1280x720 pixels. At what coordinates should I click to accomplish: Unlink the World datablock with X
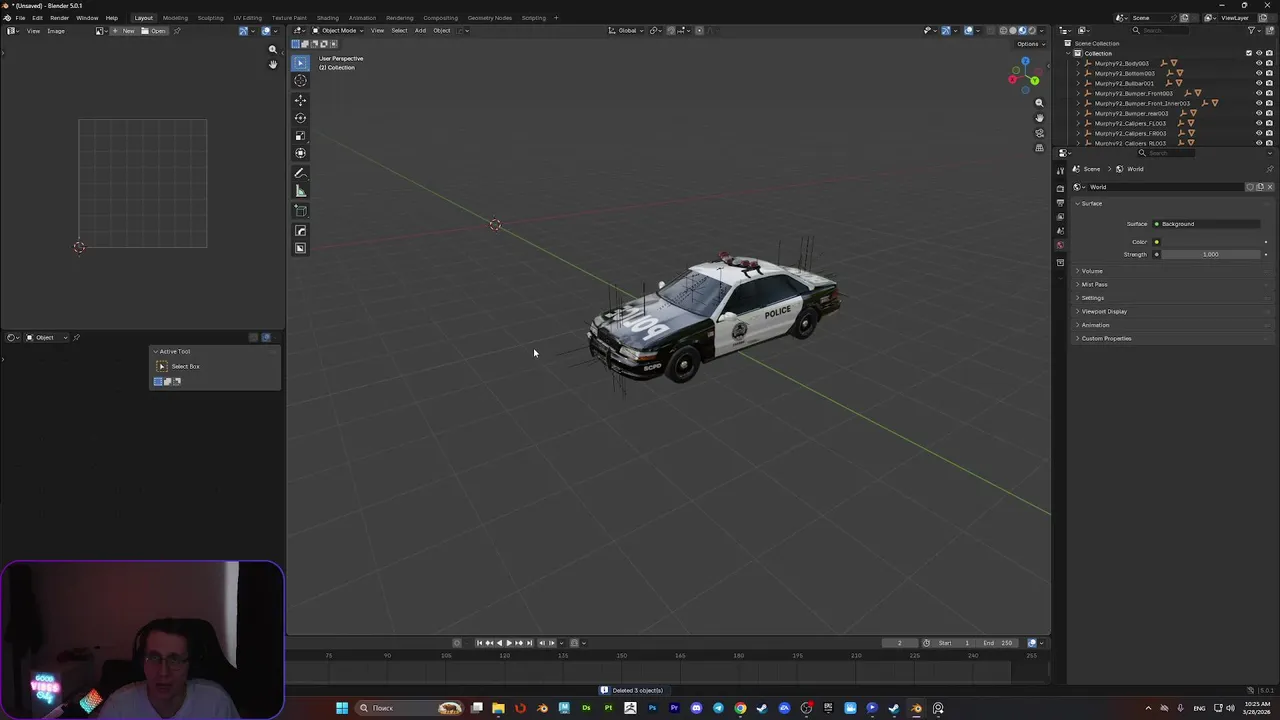pyautogui.click(x=1270, y=187)
